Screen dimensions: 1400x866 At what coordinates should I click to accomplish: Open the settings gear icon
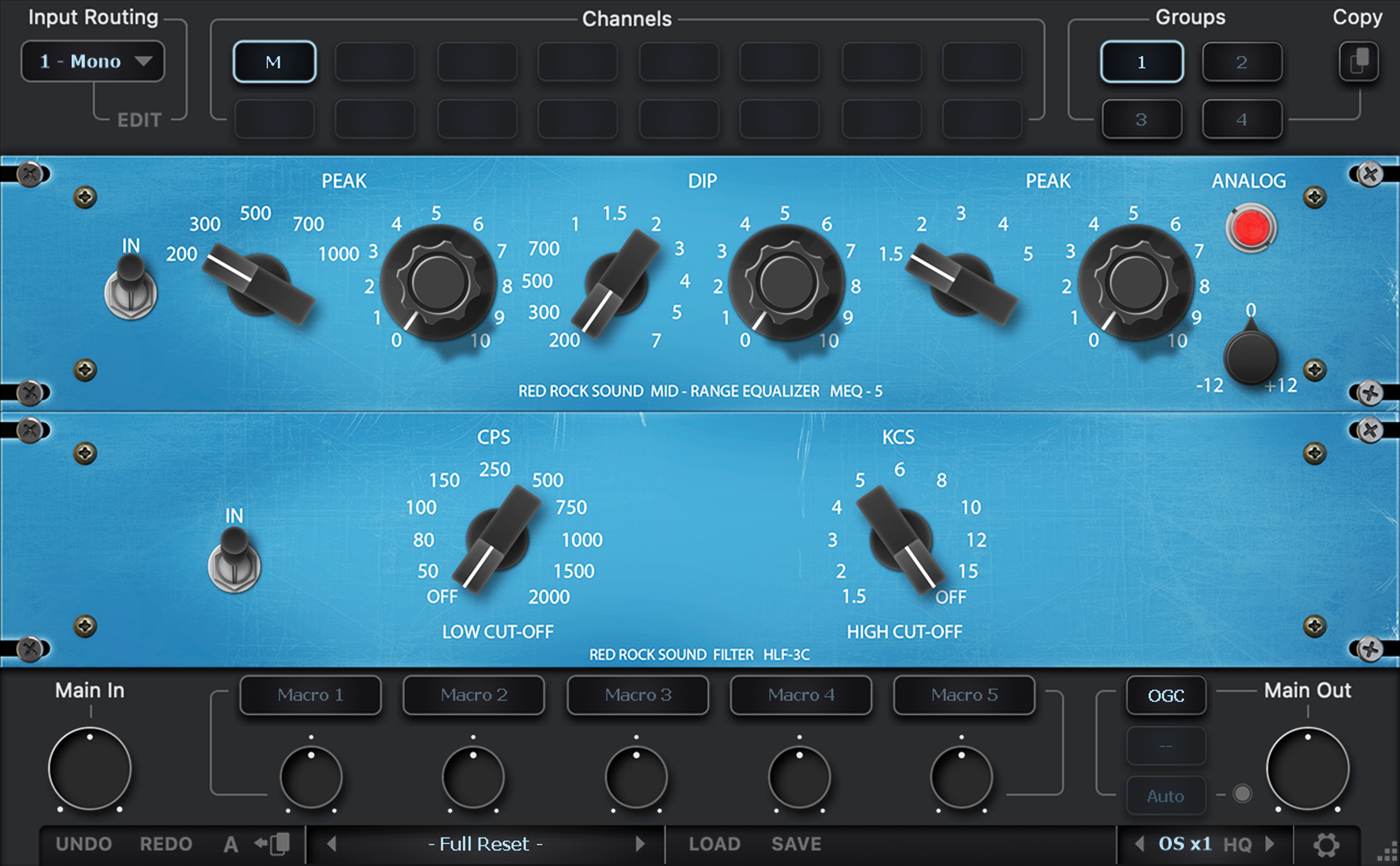(x=1326, y=845)
